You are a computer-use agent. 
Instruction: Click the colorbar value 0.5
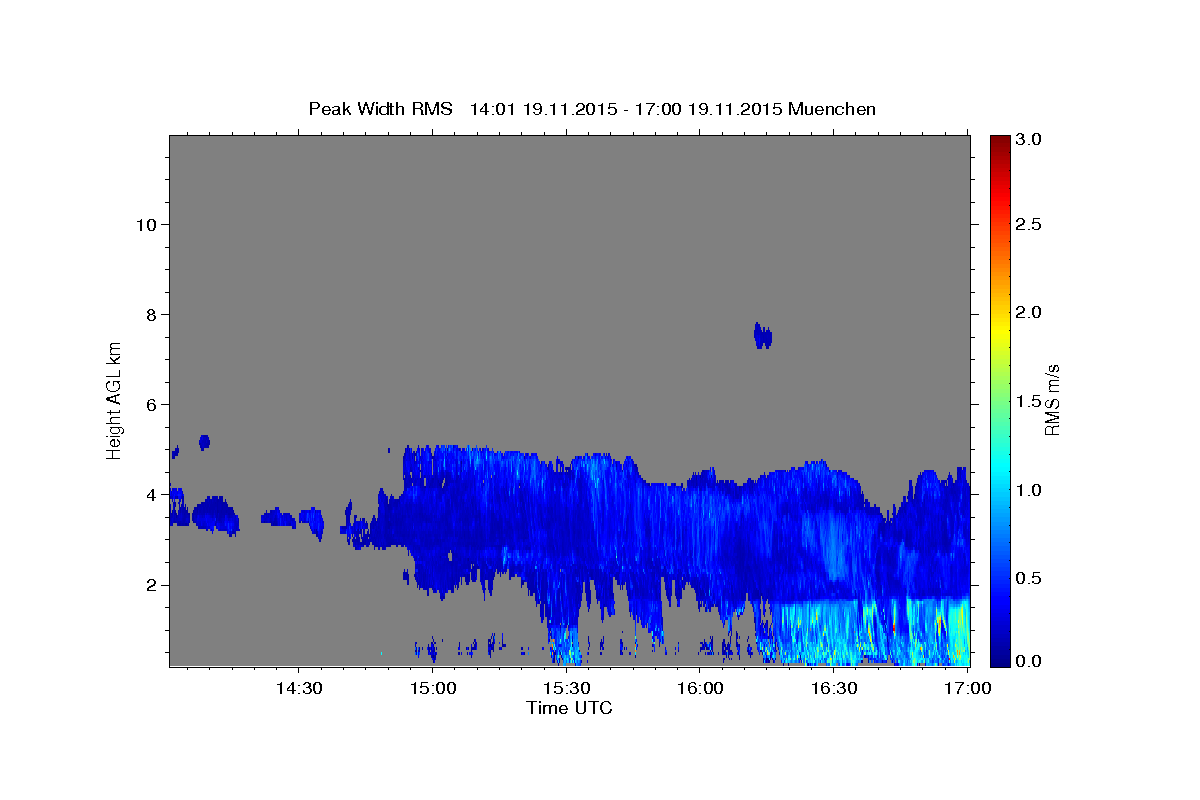click(x=1030, y=578)
